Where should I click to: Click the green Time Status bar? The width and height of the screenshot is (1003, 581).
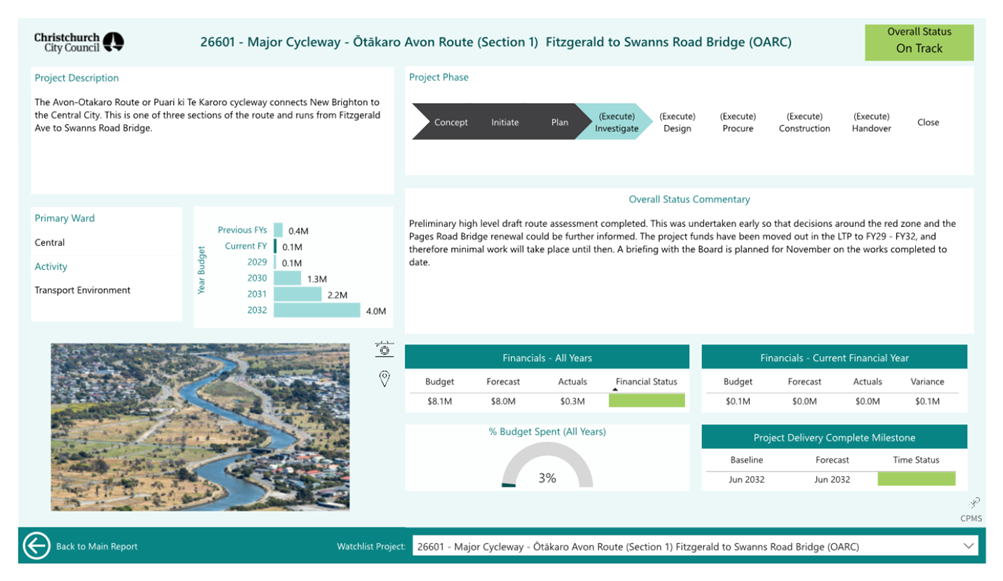916,479
